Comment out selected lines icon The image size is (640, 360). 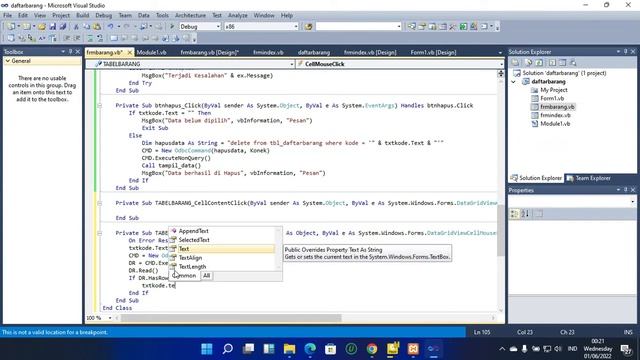(90, 38)
